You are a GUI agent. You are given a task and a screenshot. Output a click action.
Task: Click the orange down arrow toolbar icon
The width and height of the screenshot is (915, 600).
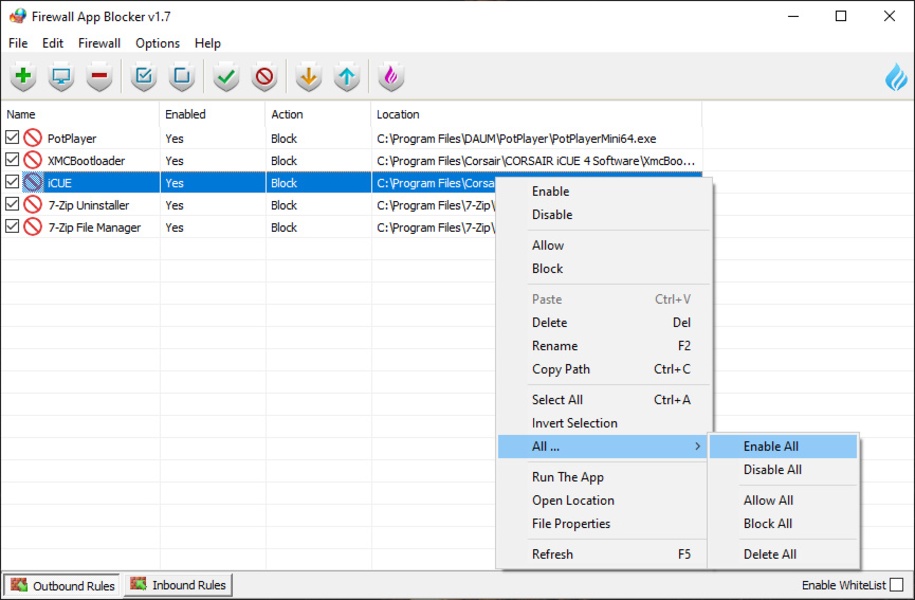pyautogui.click(x=309, y=76)
